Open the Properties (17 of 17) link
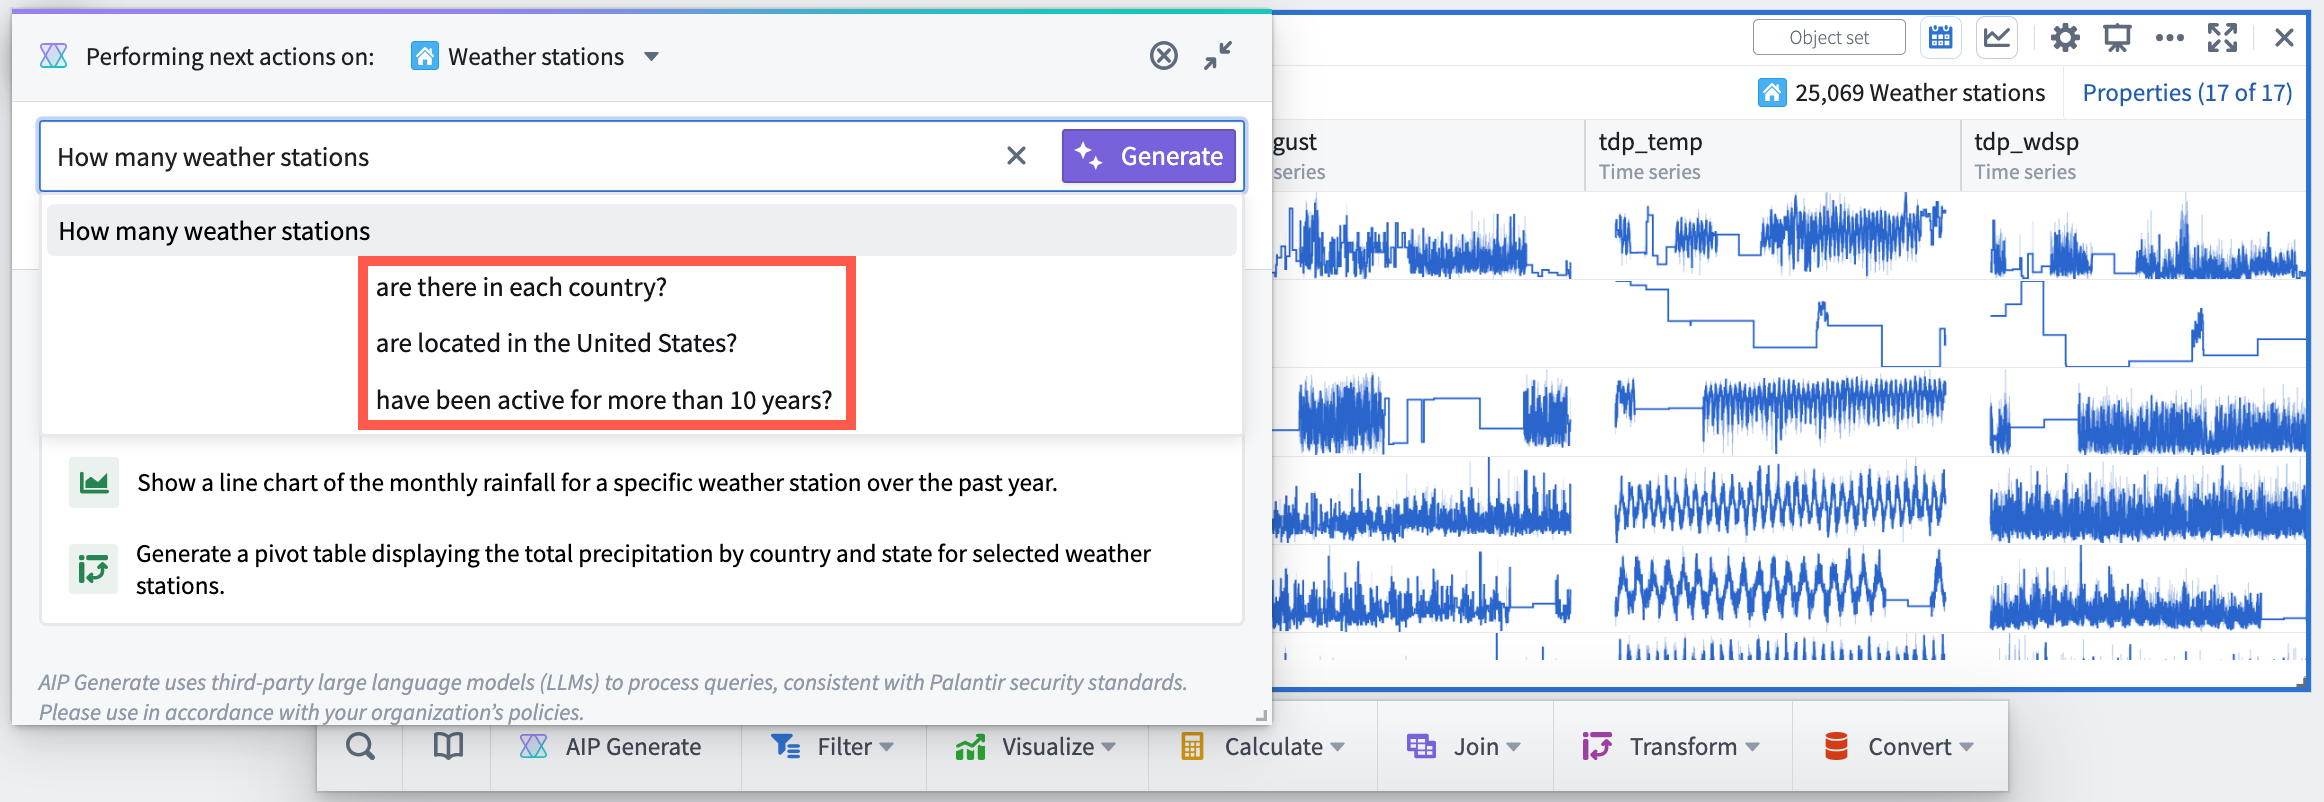 click(2187, 93)
